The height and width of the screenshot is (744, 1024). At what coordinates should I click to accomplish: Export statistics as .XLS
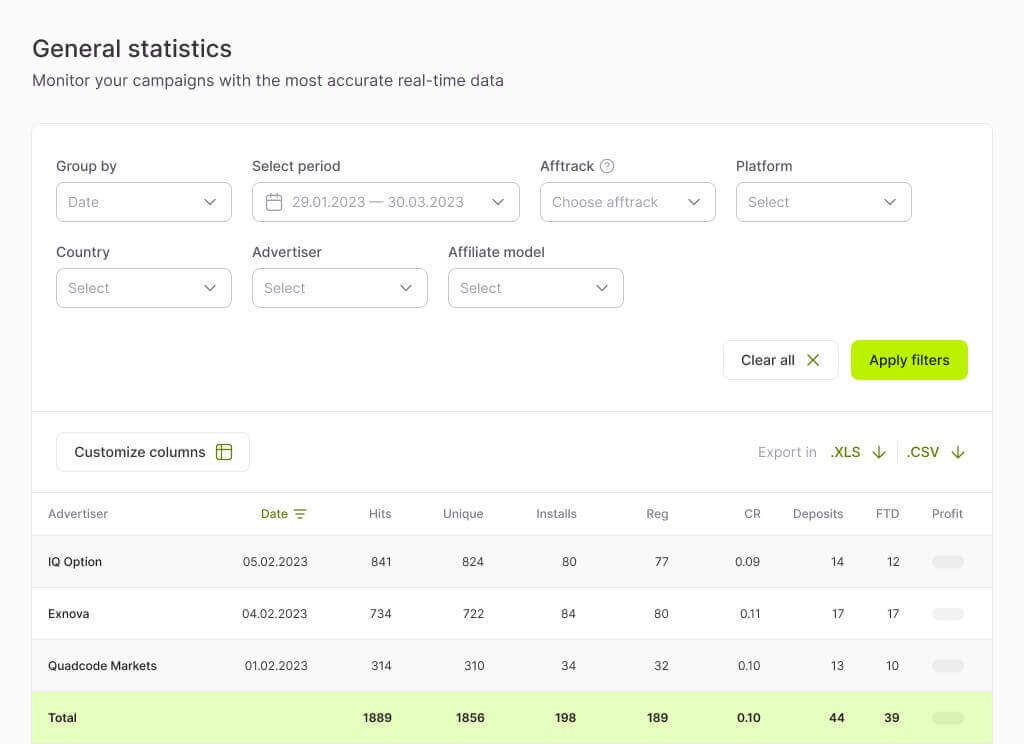coord(845,452)
